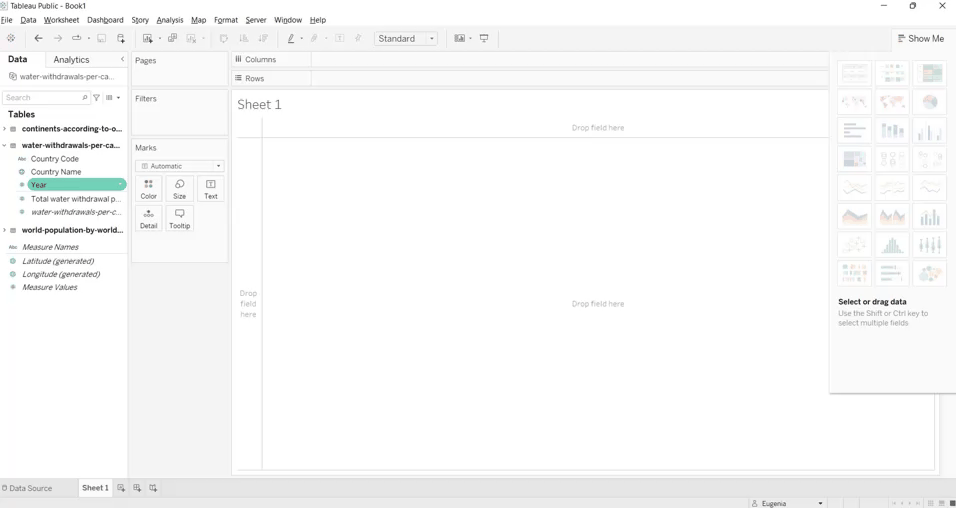Switch to the Analytics tab
This screenshot has width=956, height=508.
pos(71,60)
